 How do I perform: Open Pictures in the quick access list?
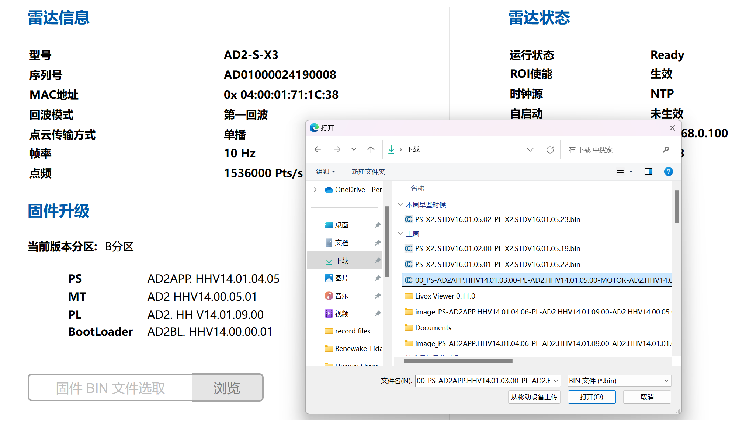pos(337,278)
